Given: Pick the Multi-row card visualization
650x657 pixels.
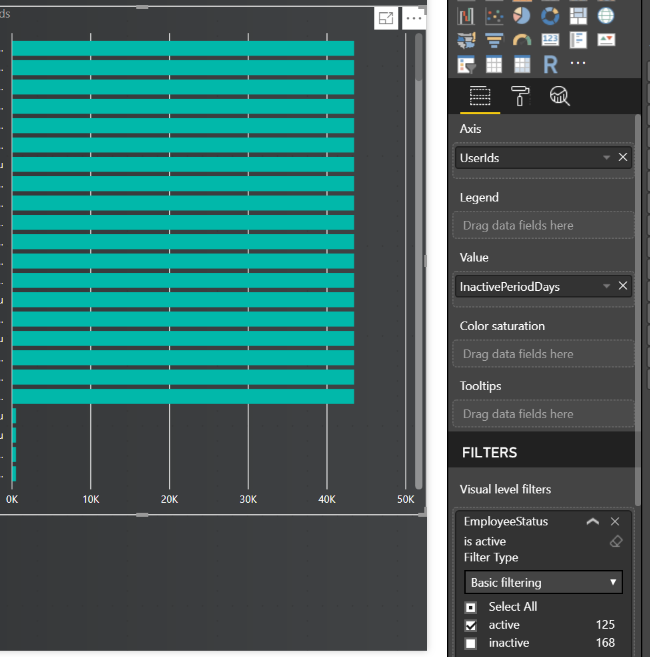Looking at the screenshot, I should coord(578,40).
